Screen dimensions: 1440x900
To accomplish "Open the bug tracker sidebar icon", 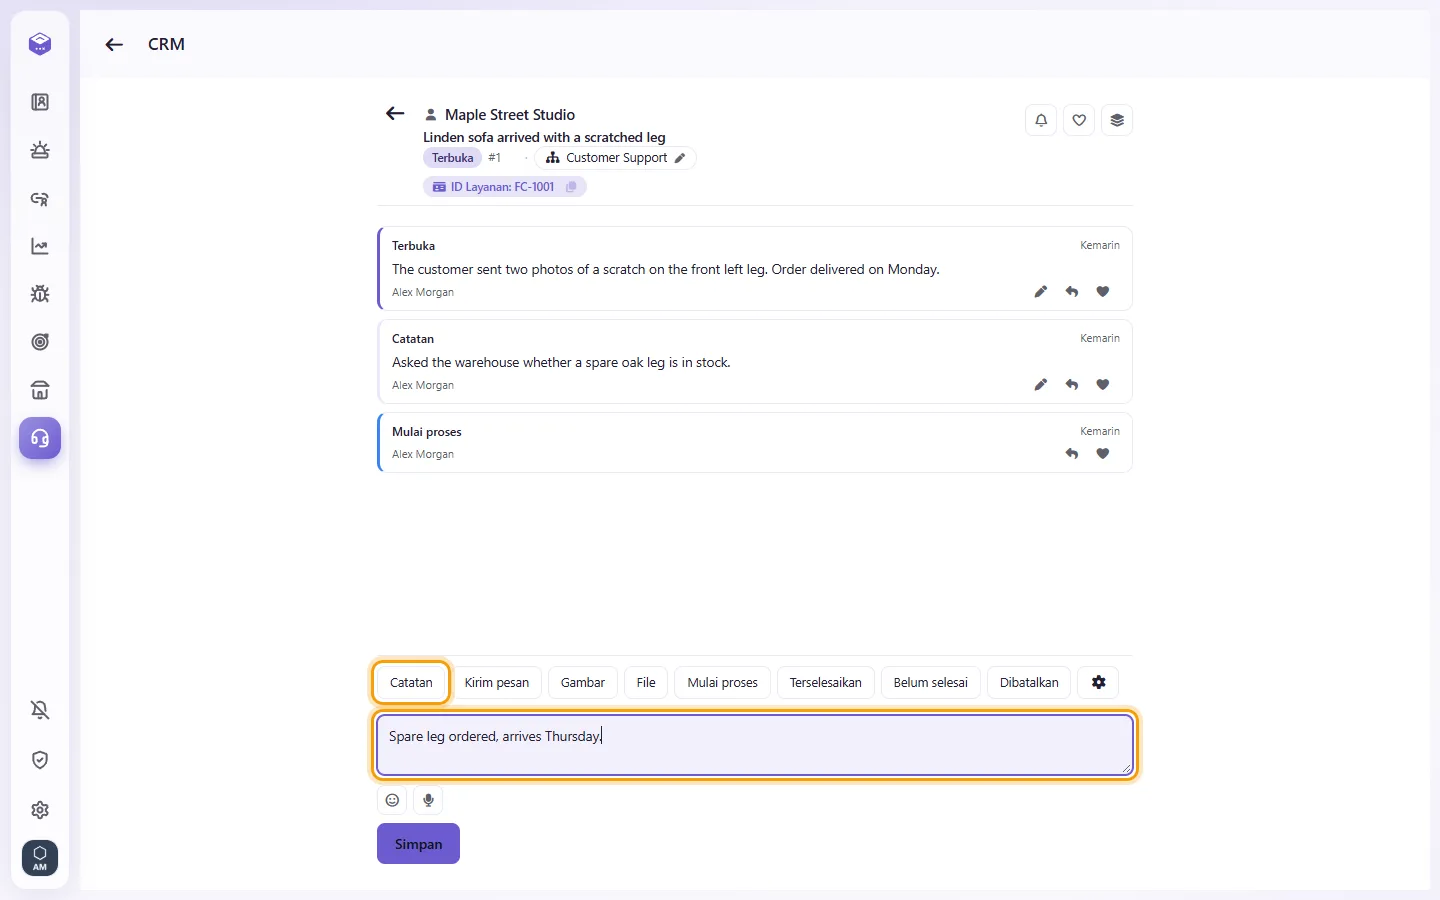I will (x=40, y=294).
